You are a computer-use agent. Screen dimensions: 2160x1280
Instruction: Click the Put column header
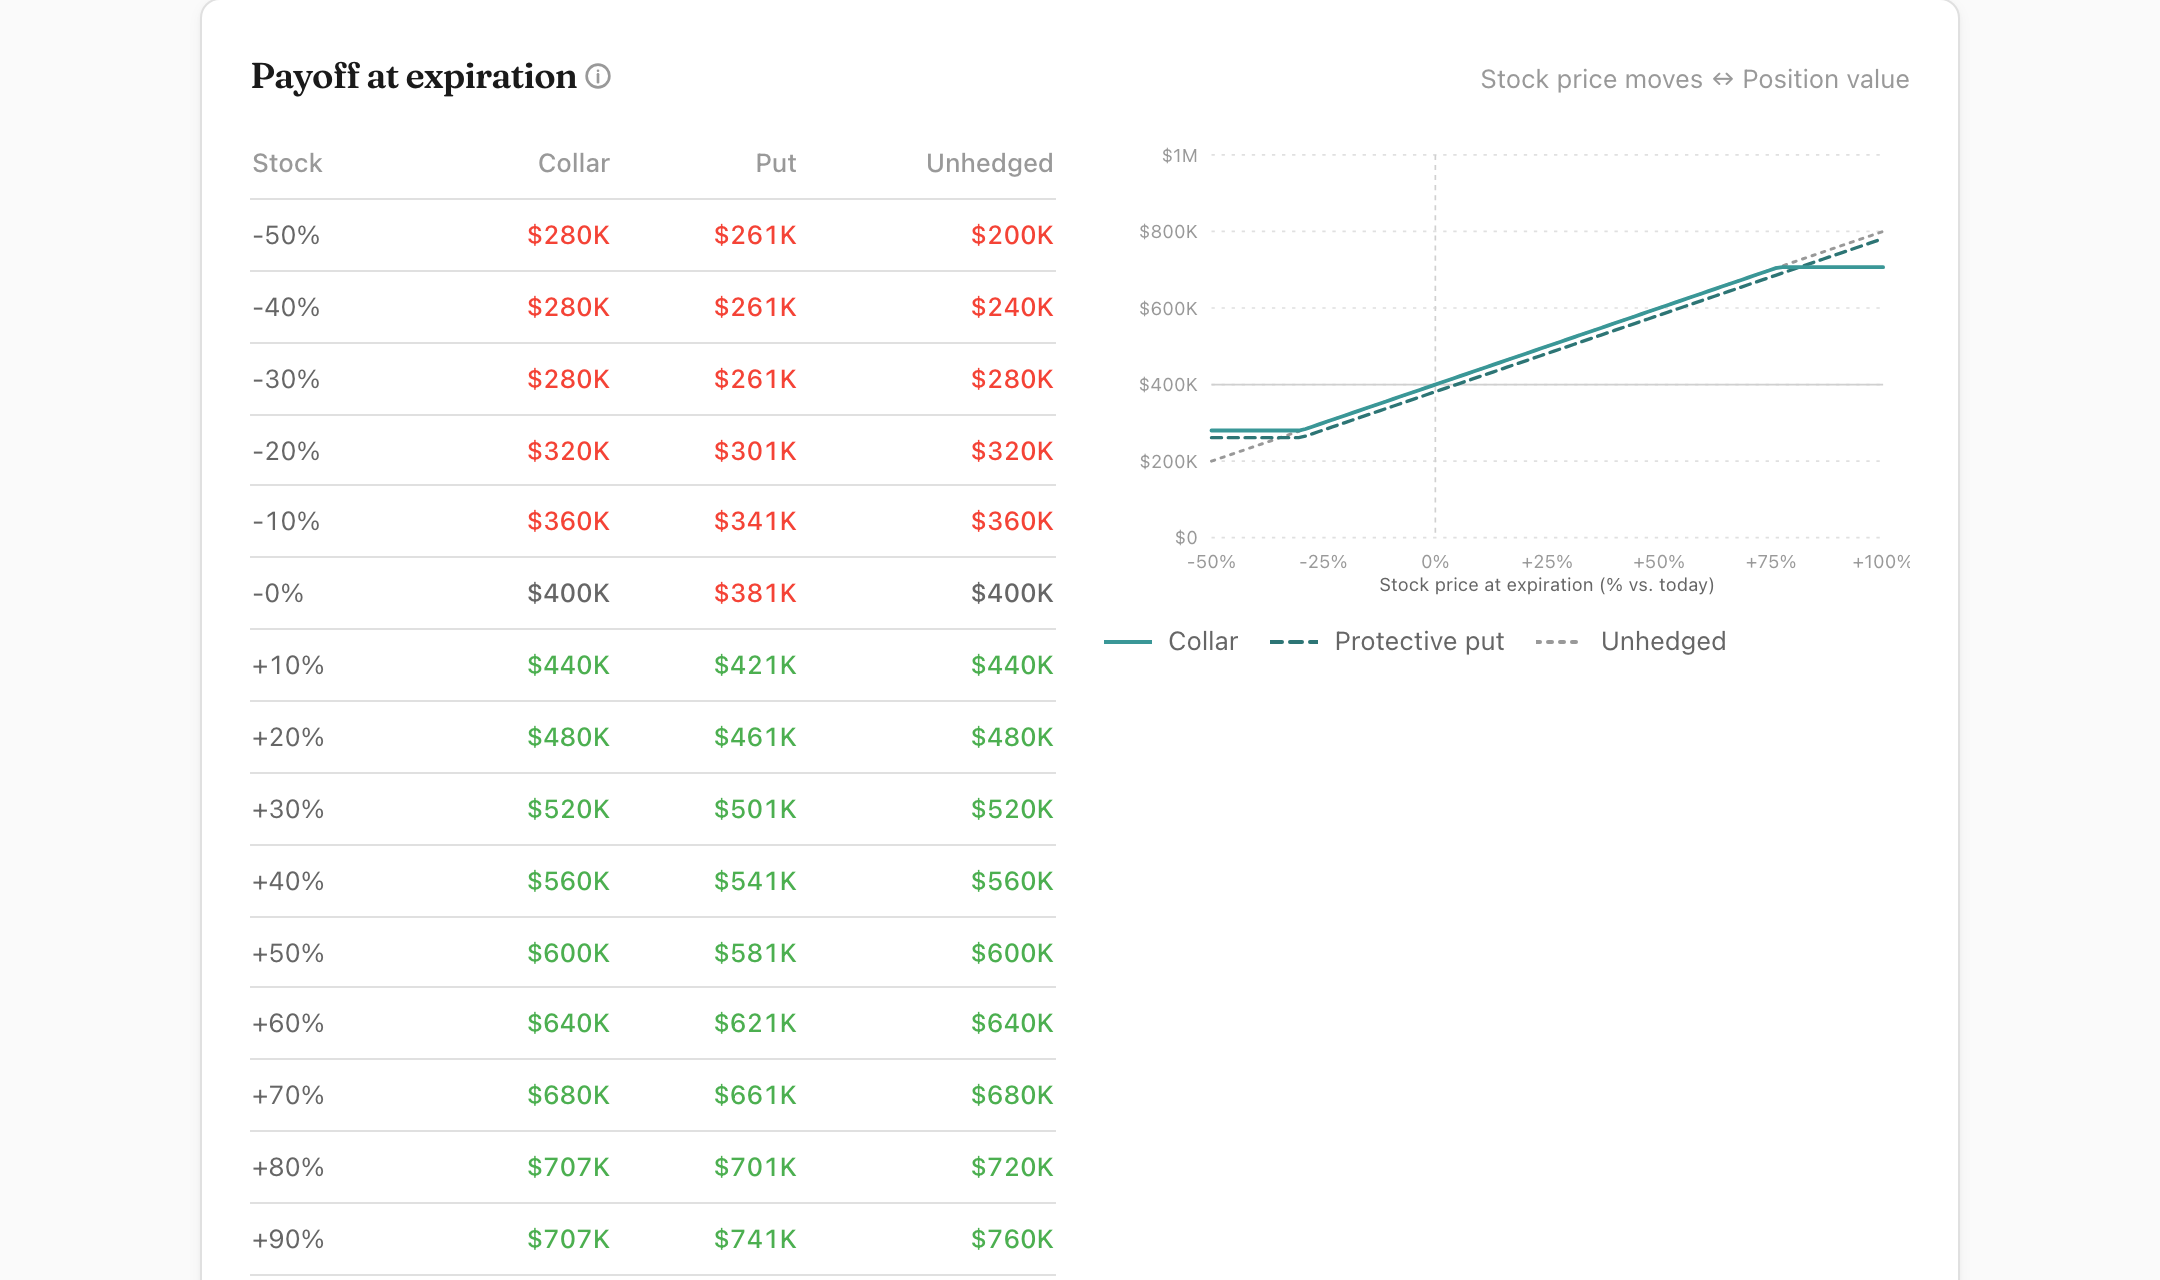(776, 163)
